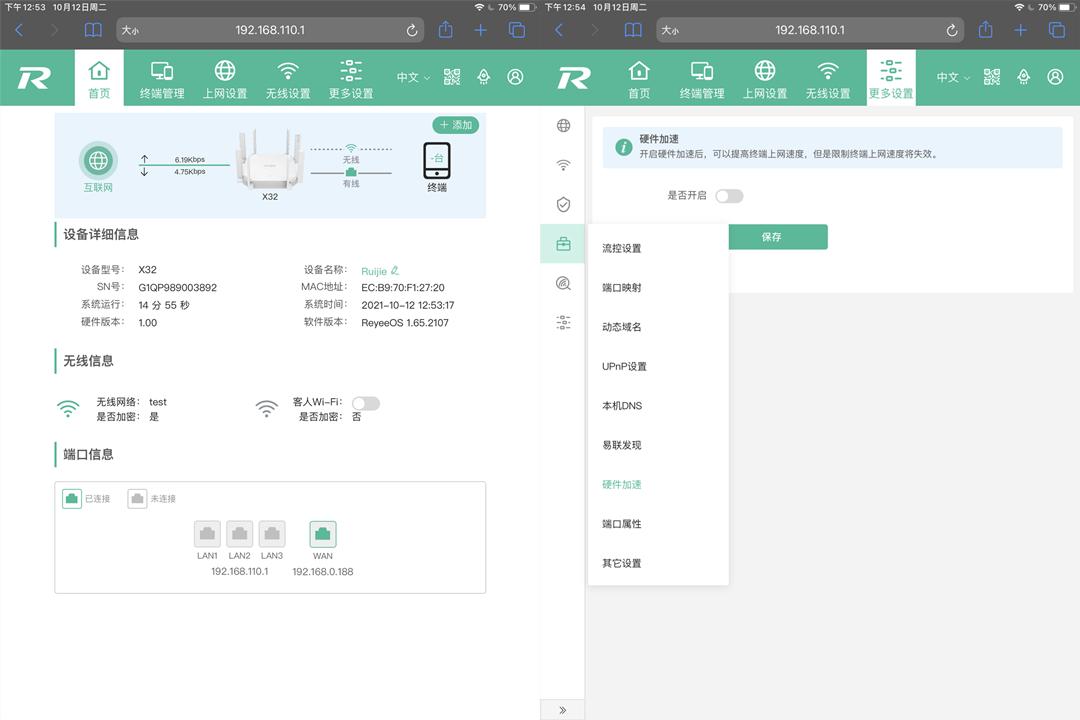The height and width of the screenshot is (720, 1080).
Task: Select the globe icon in left sidebar
Action: click(x=563, y=126)
